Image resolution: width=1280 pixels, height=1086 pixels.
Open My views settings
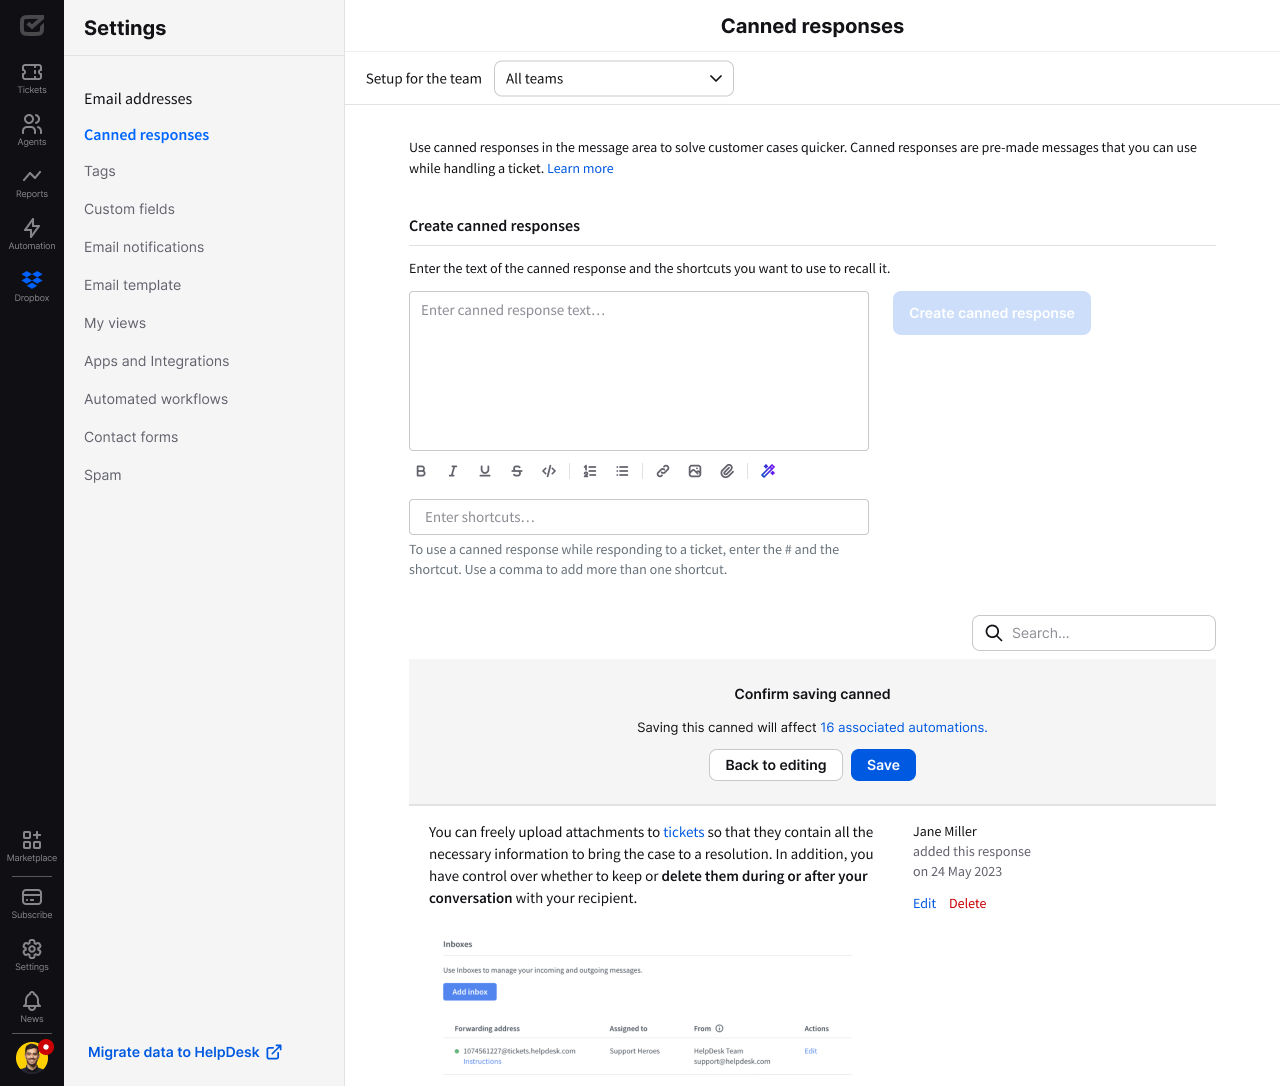coord(115,323)
